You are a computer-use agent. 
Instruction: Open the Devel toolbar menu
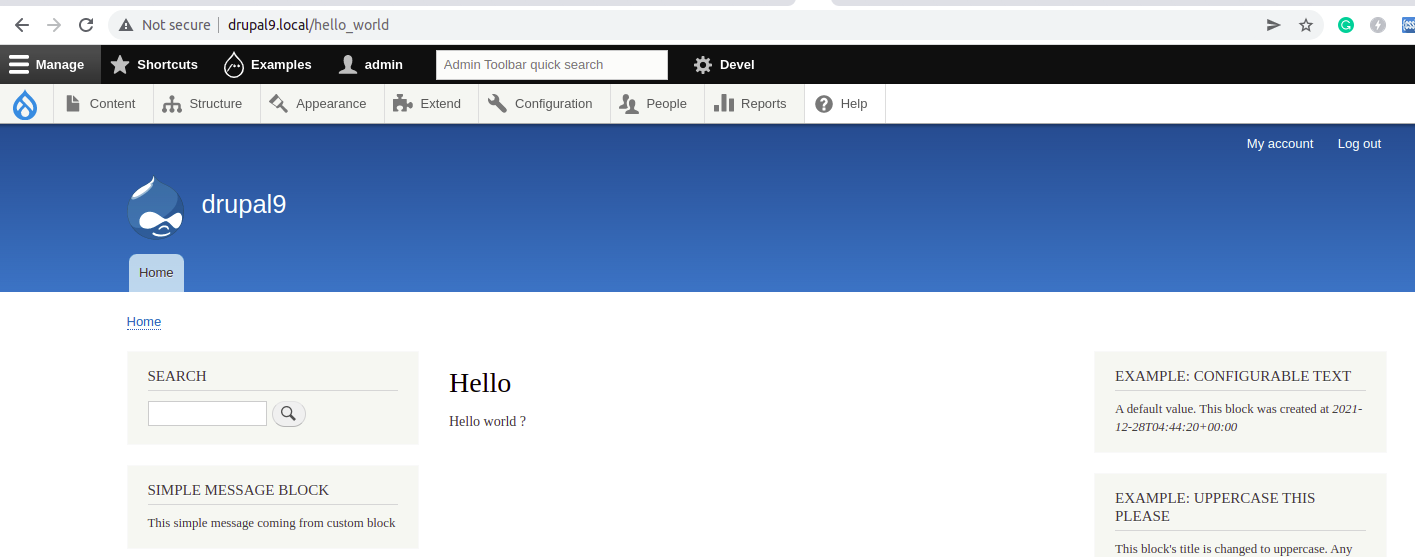pyautogui.click(x=724, y=64)
